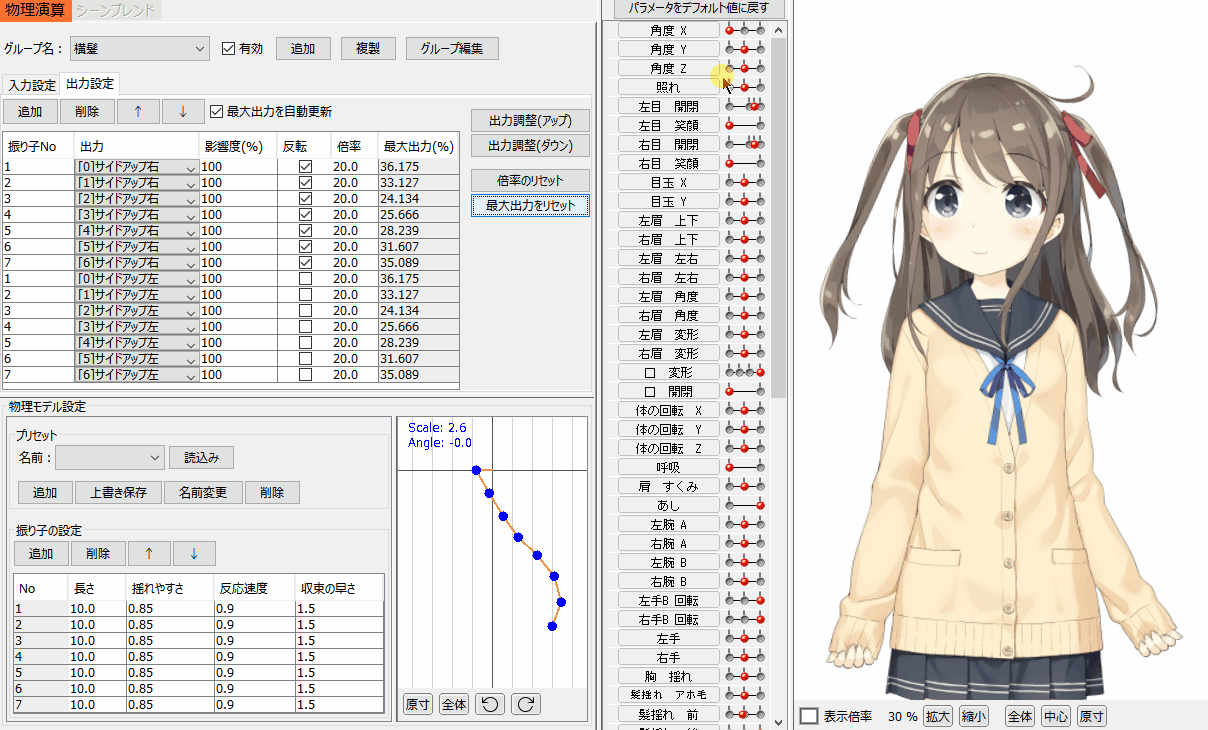Zoom in with 拡大 button
This screenshot has height=730, width=1208.
[x=938, y=716]
